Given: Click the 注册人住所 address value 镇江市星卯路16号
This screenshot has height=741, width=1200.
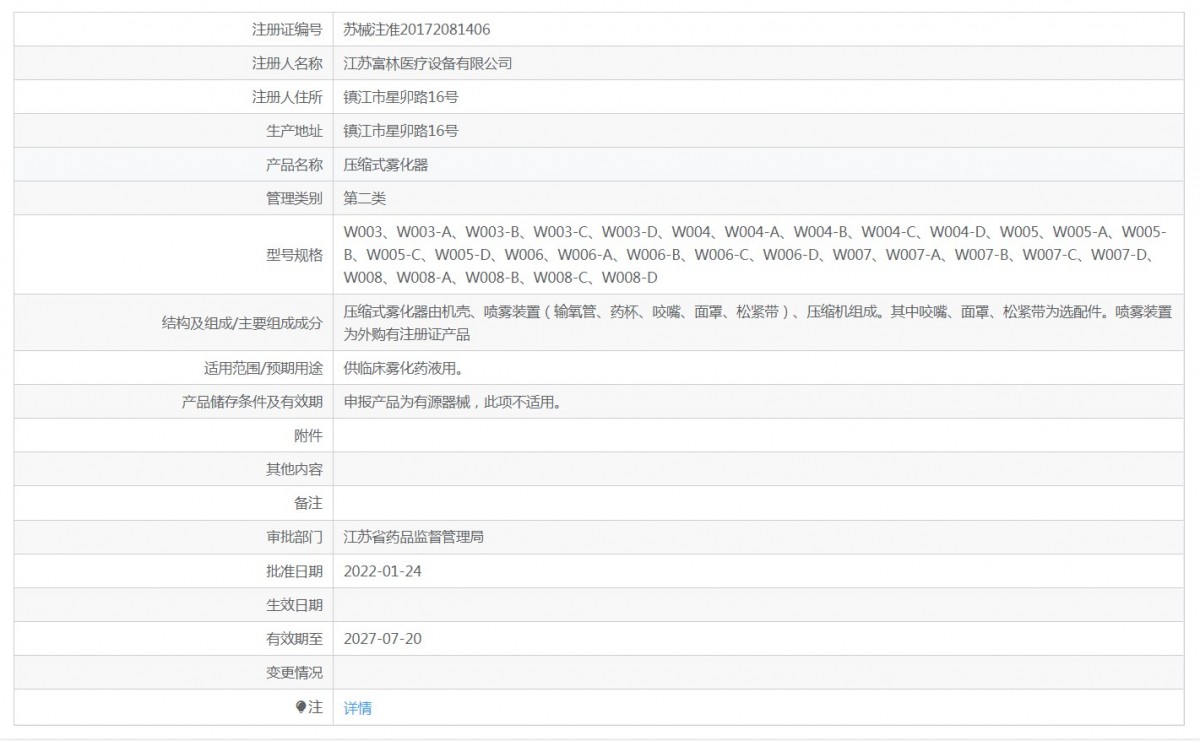Looking at the screenshot, I should pos(401,97).
